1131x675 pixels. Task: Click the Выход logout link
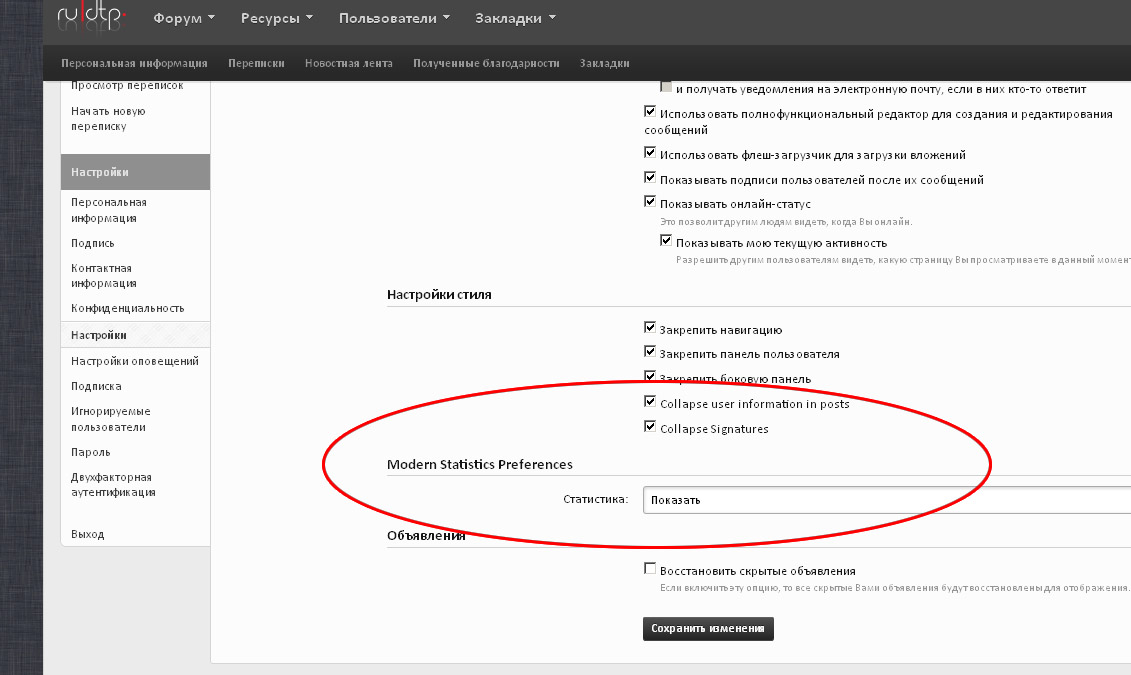coord(87,534)
